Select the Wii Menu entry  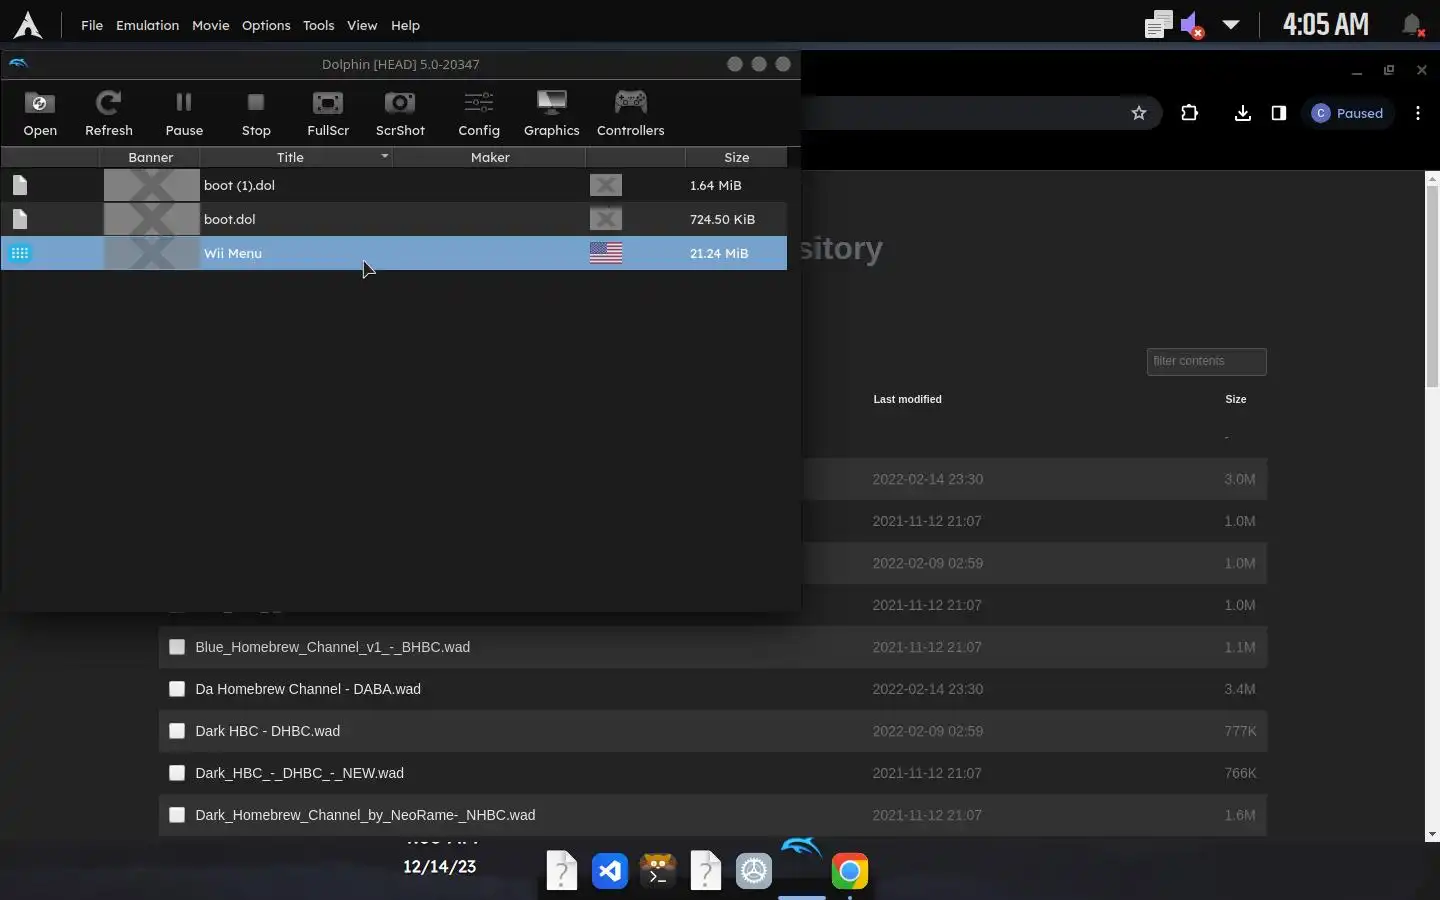(x=394, y=253)
